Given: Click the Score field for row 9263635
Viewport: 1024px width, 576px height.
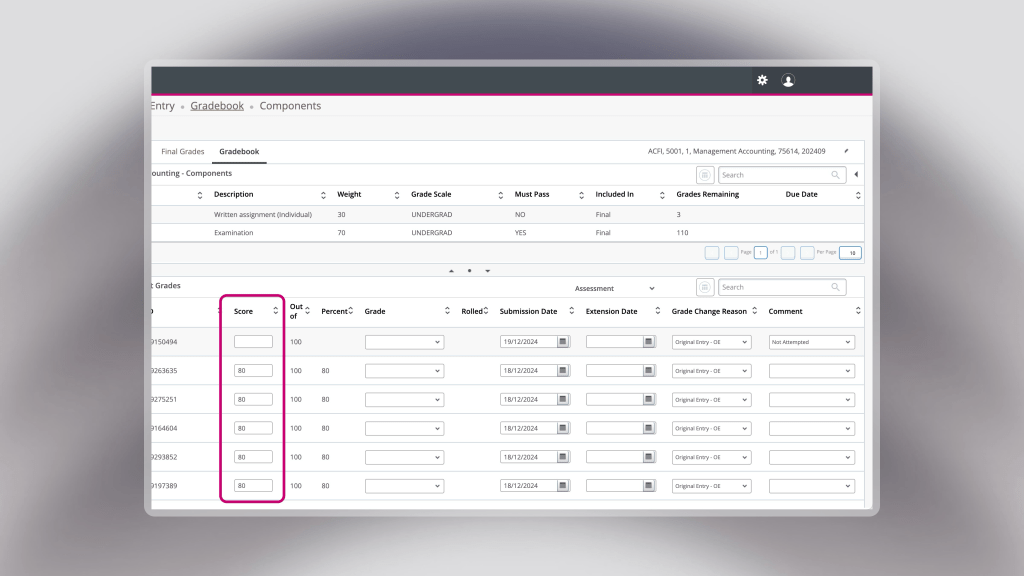Looking at the screenshot, I should [253, 370].
